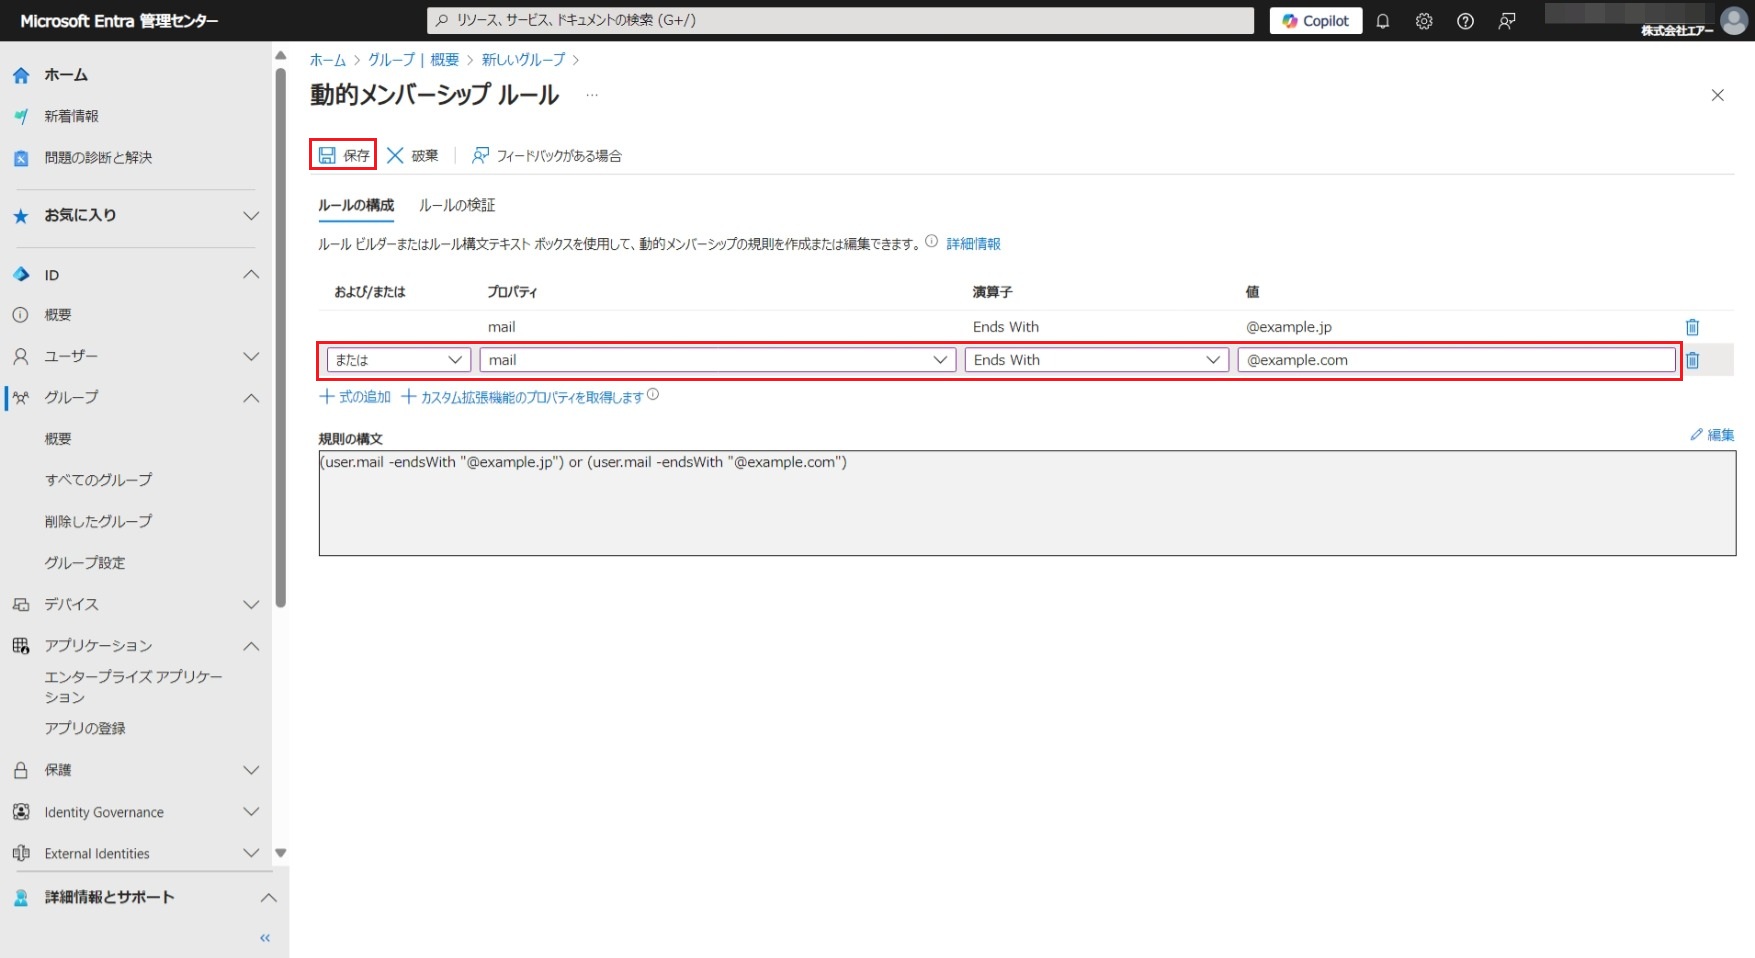Select the ルールの構成 tab
1755x958 pixels.
pyautogui.click(x=356, y=205)
